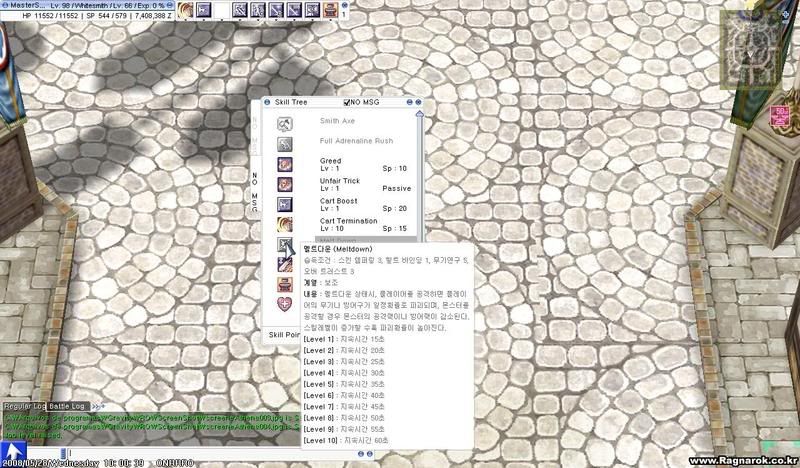Click the eighth hotkey bar skill icon
Screen dimensions: 800x468
tap(313, 9)
